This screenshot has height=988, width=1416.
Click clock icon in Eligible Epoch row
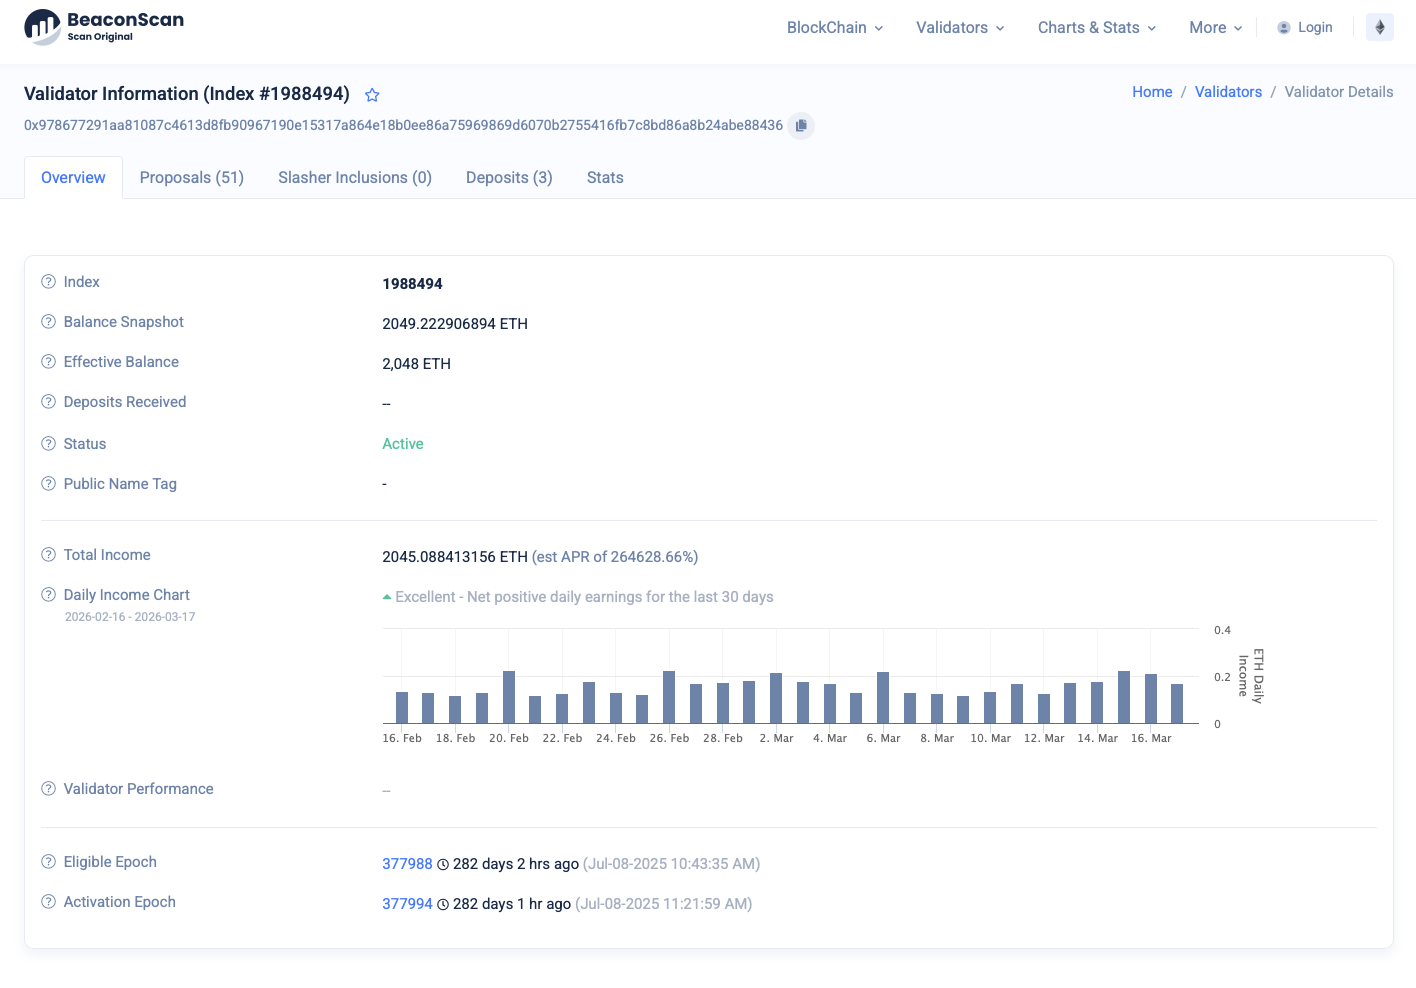(x=443, y=864)
